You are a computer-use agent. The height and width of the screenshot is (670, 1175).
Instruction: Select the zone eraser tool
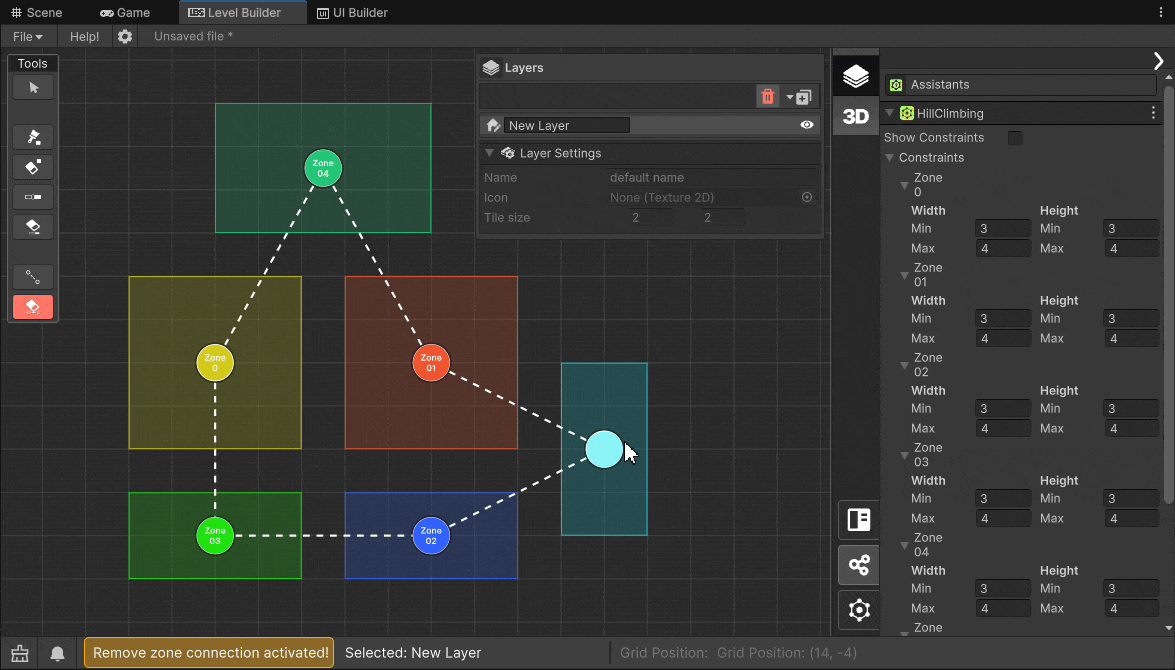[x=33, y=166]
